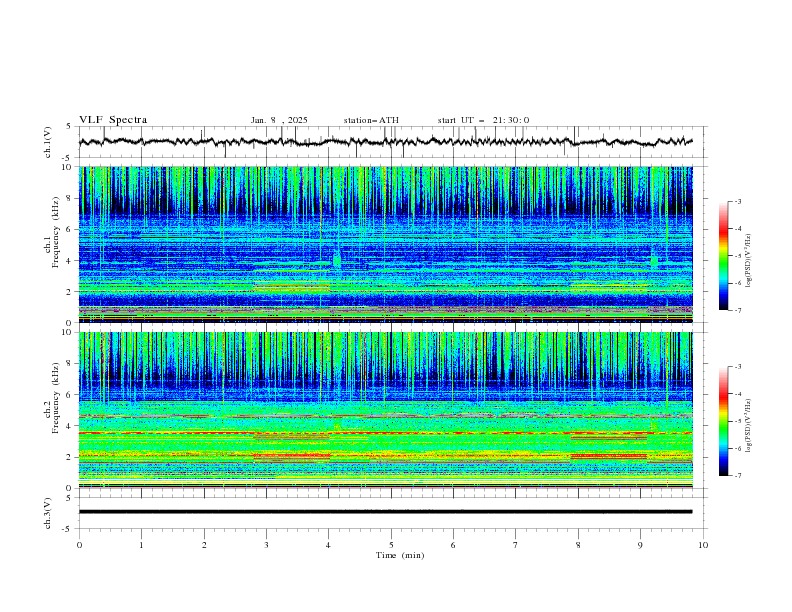Click the ch.1 color bar log(PSD) label
Screen dimensions: 792x612
click(749, 261)
